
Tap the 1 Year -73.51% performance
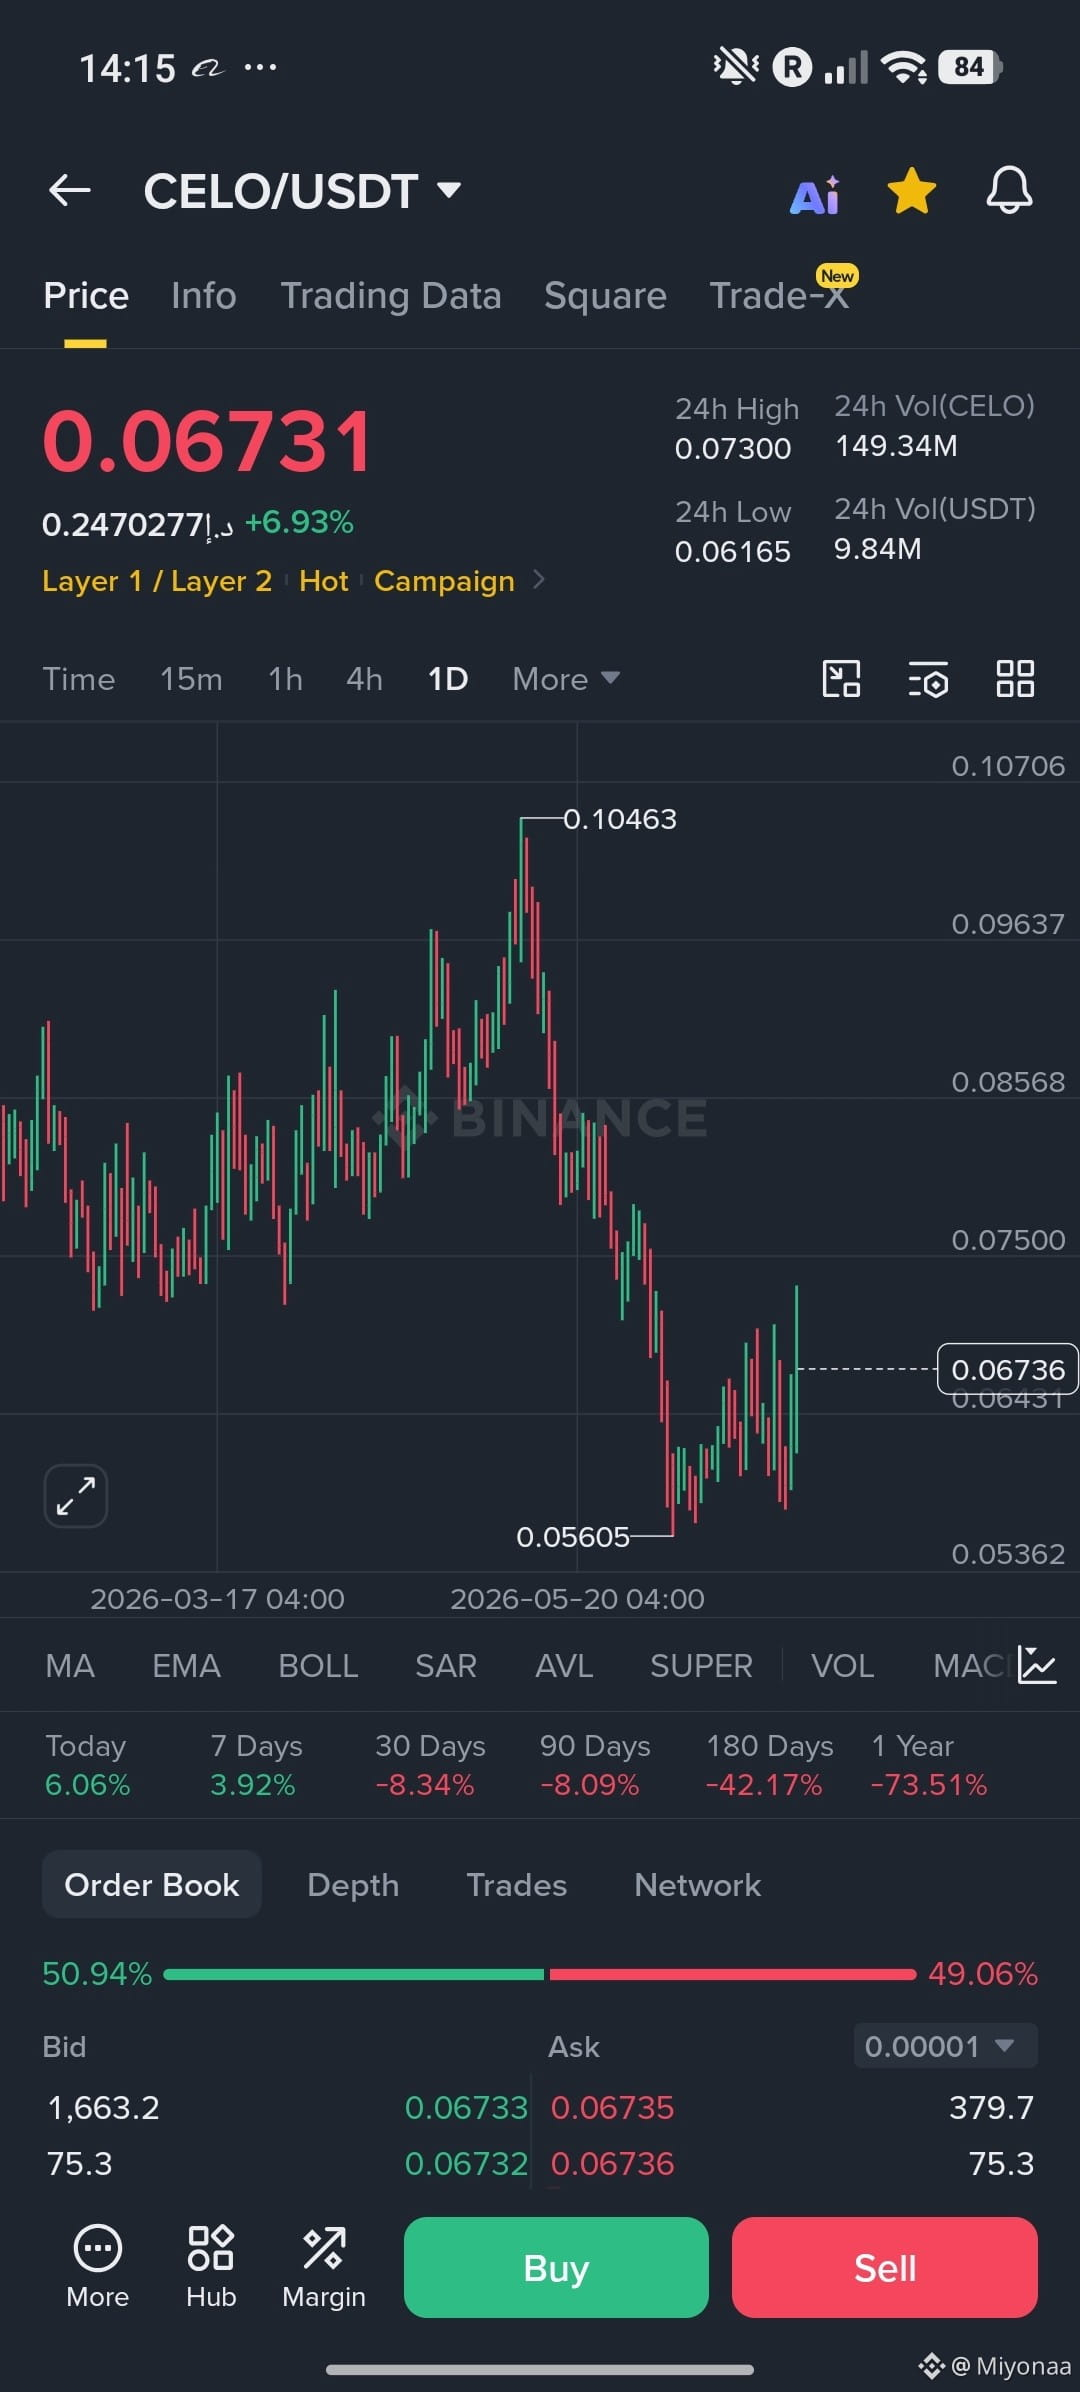tap(929, 1765)
